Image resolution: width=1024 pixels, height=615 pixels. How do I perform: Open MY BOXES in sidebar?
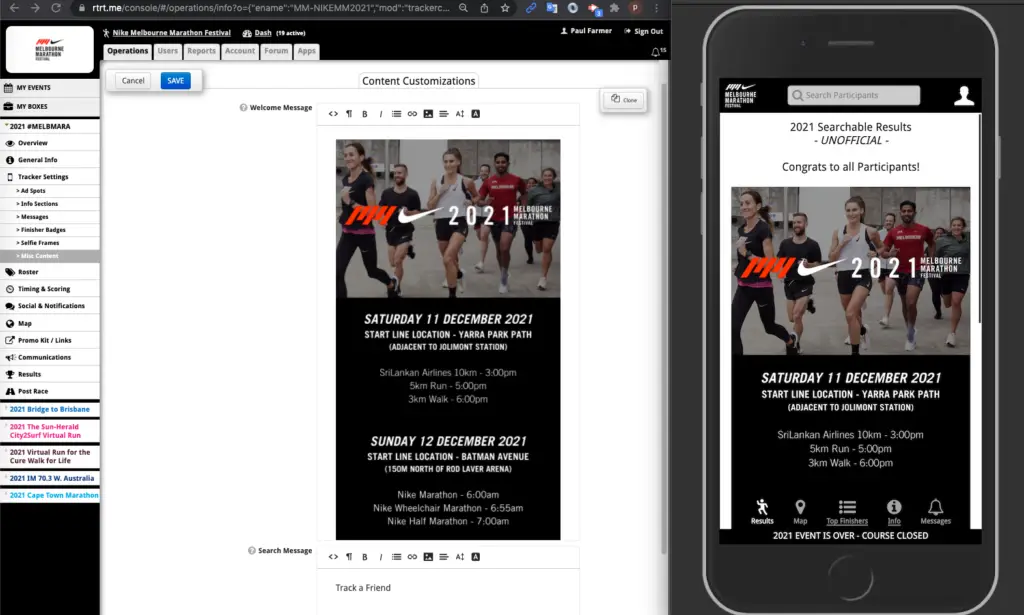pos(50,106)
